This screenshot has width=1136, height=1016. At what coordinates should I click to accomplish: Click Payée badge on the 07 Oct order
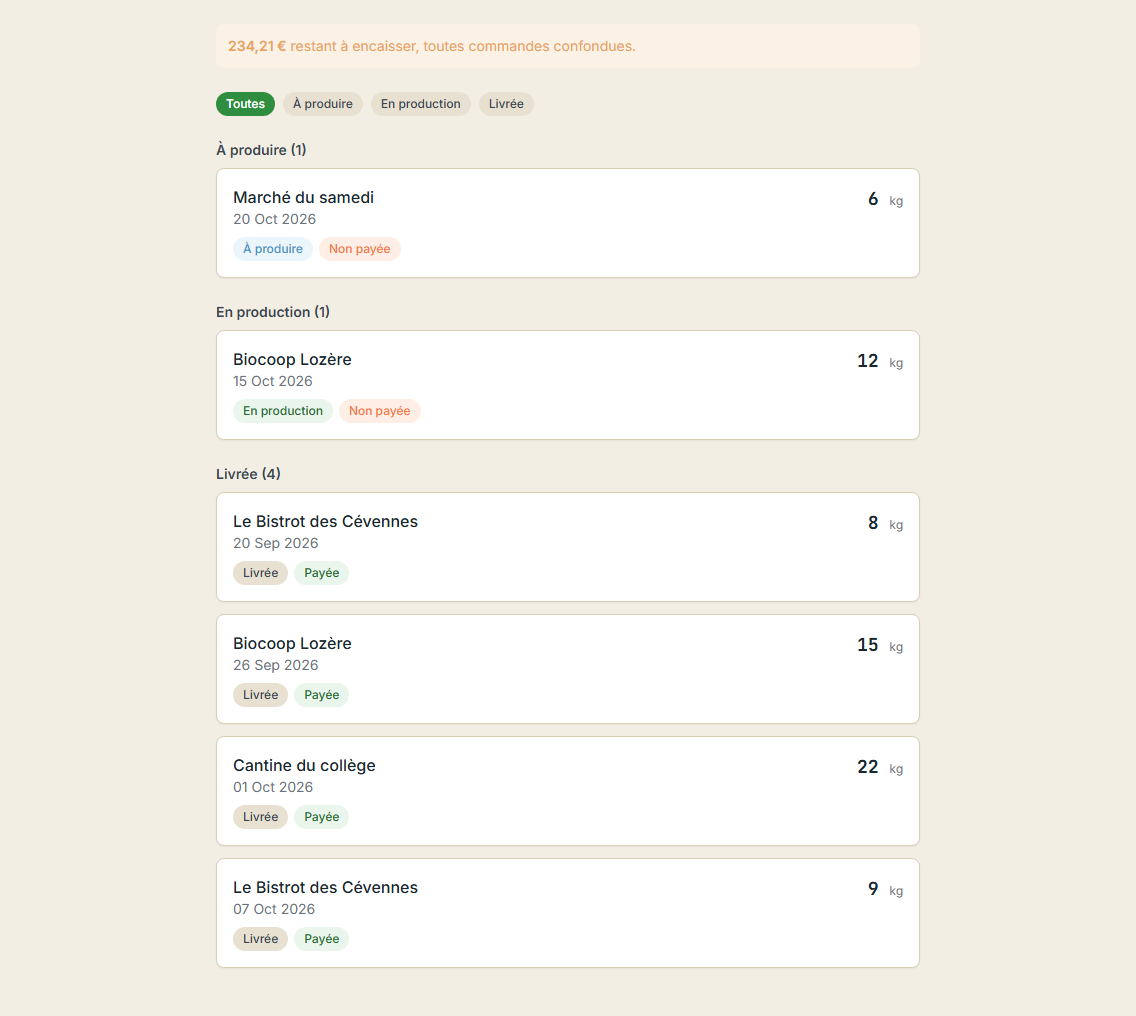(x=322, y=938)
